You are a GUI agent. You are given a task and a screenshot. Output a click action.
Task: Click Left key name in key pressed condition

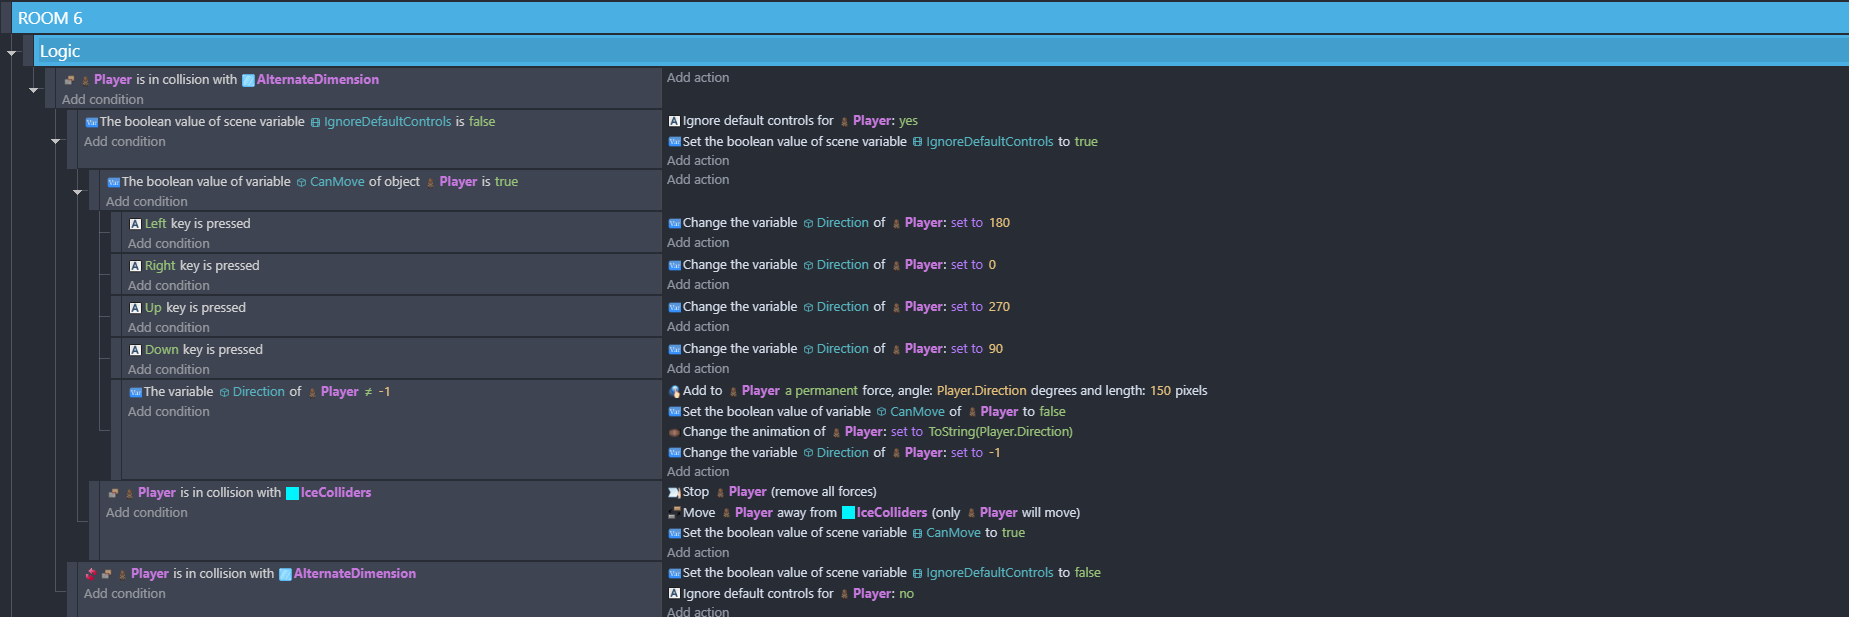click(x=156, y=224)
